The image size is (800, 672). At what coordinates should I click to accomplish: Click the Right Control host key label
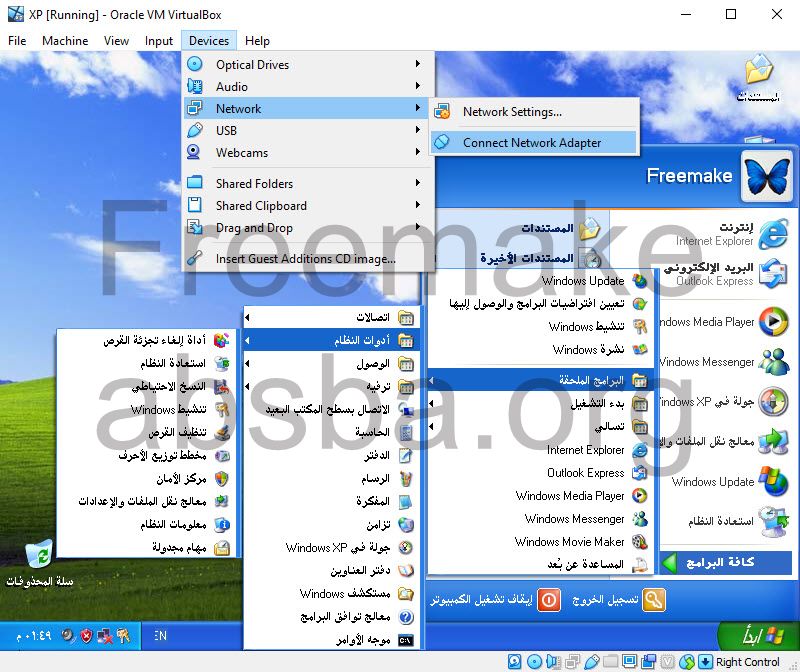pos(747,662)
